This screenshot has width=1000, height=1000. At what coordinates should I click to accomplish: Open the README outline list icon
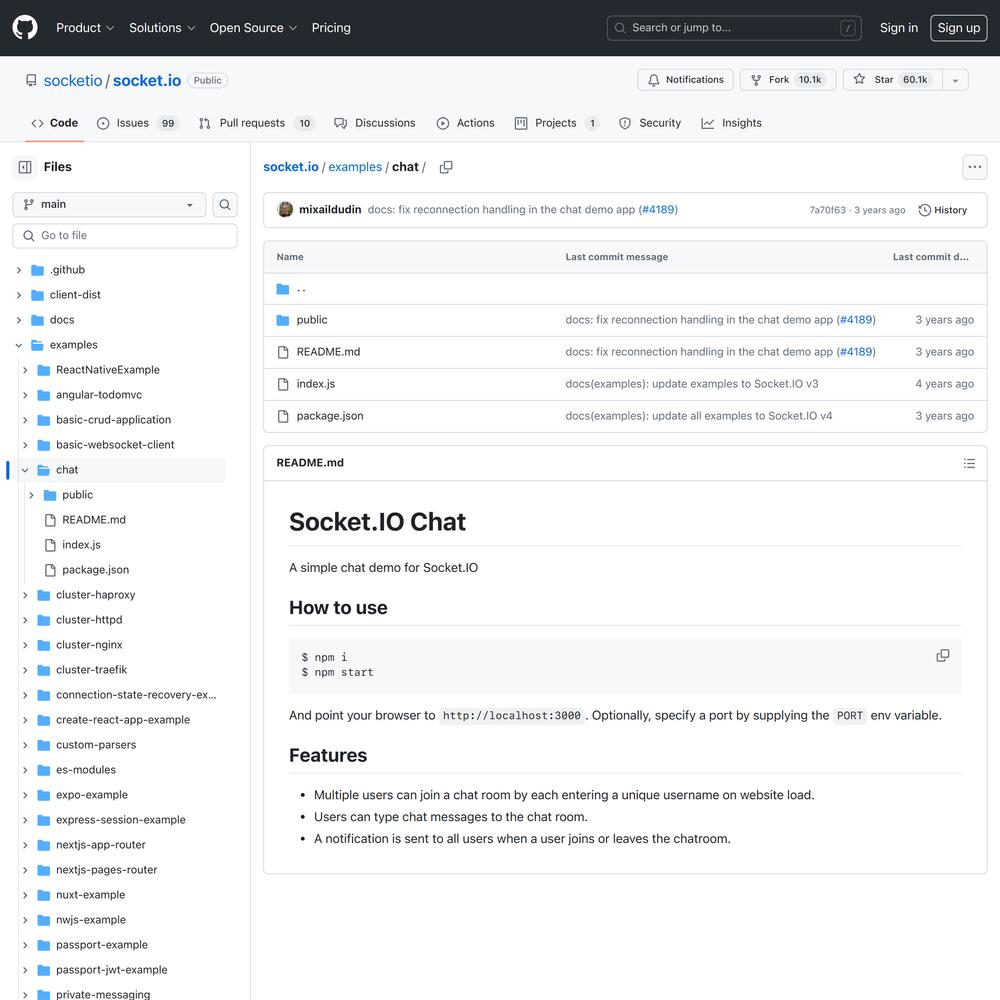[969, 463]
